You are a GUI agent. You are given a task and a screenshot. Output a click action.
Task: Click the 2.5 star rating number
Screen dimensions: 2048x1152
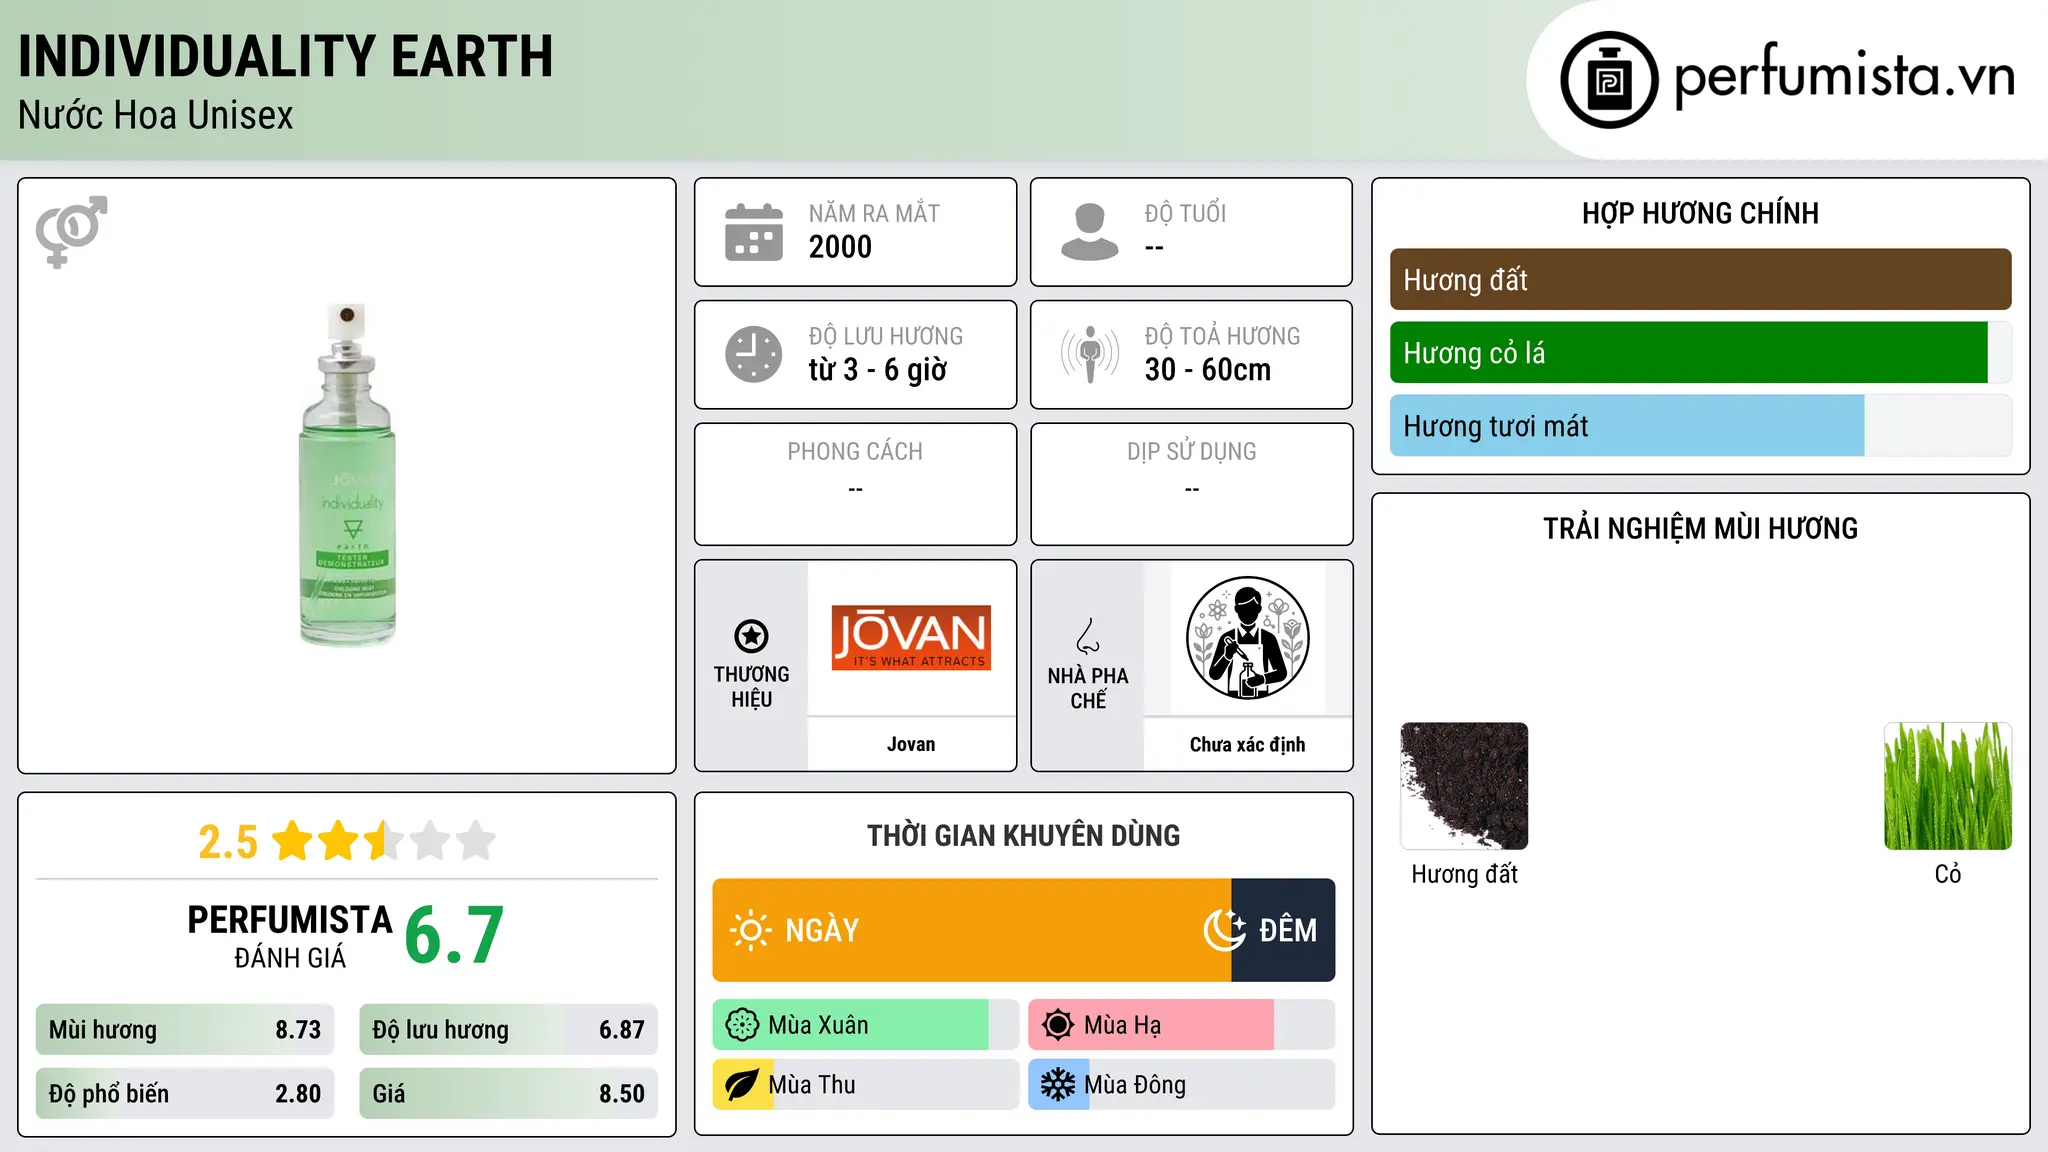pyautogui.click(x=228, y=842)
